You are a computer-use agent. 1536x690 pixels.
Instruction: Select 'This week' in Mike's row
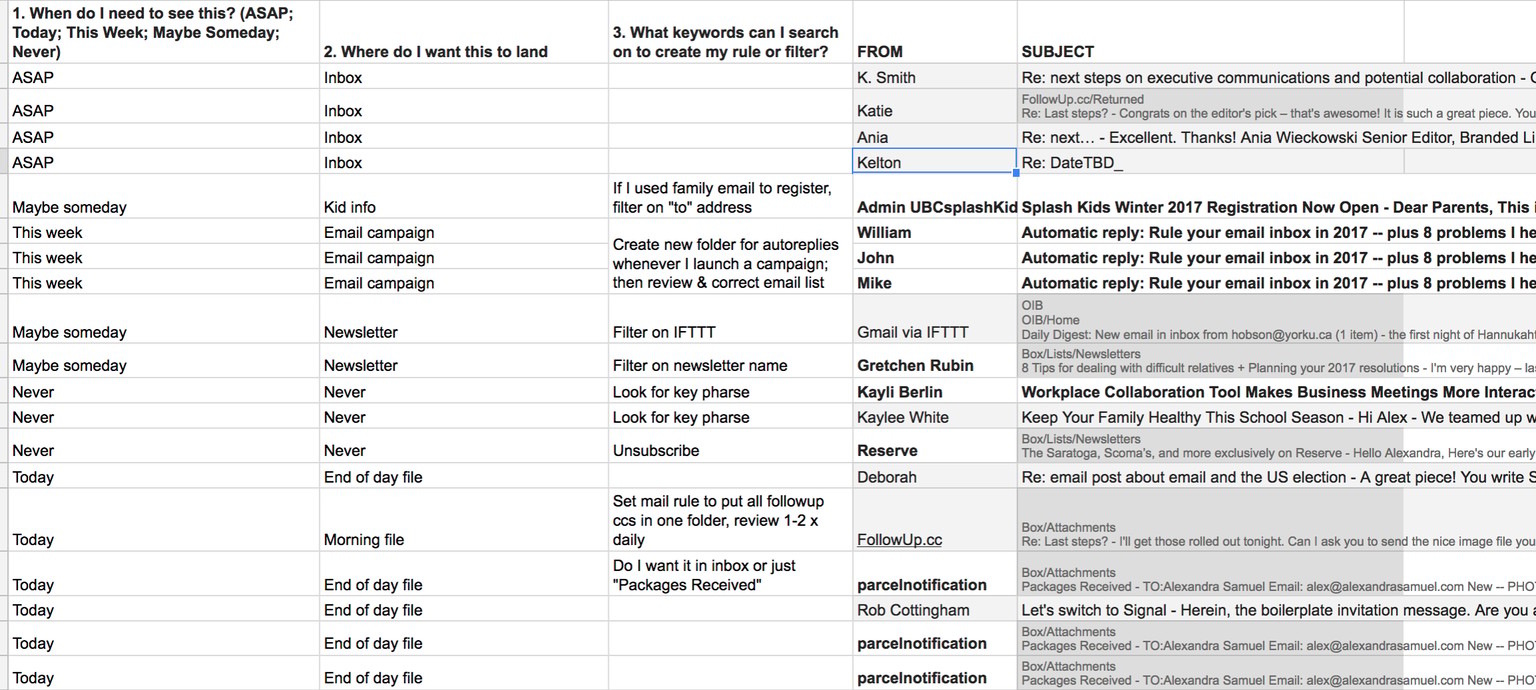(x=164, y=282)
